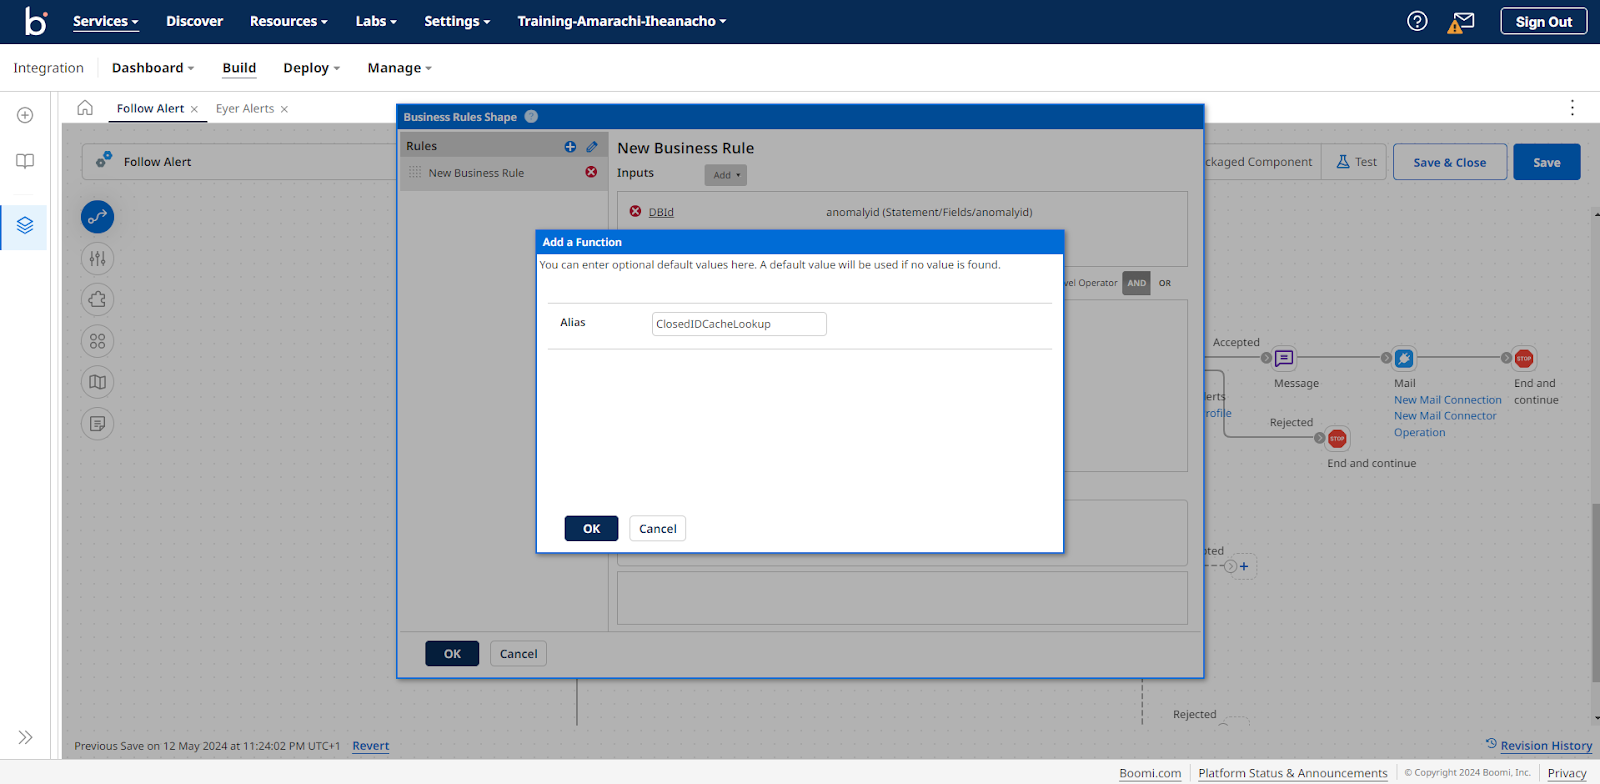Click the Message shape icon
The image size is (1600, 784).
(1284, 358)
